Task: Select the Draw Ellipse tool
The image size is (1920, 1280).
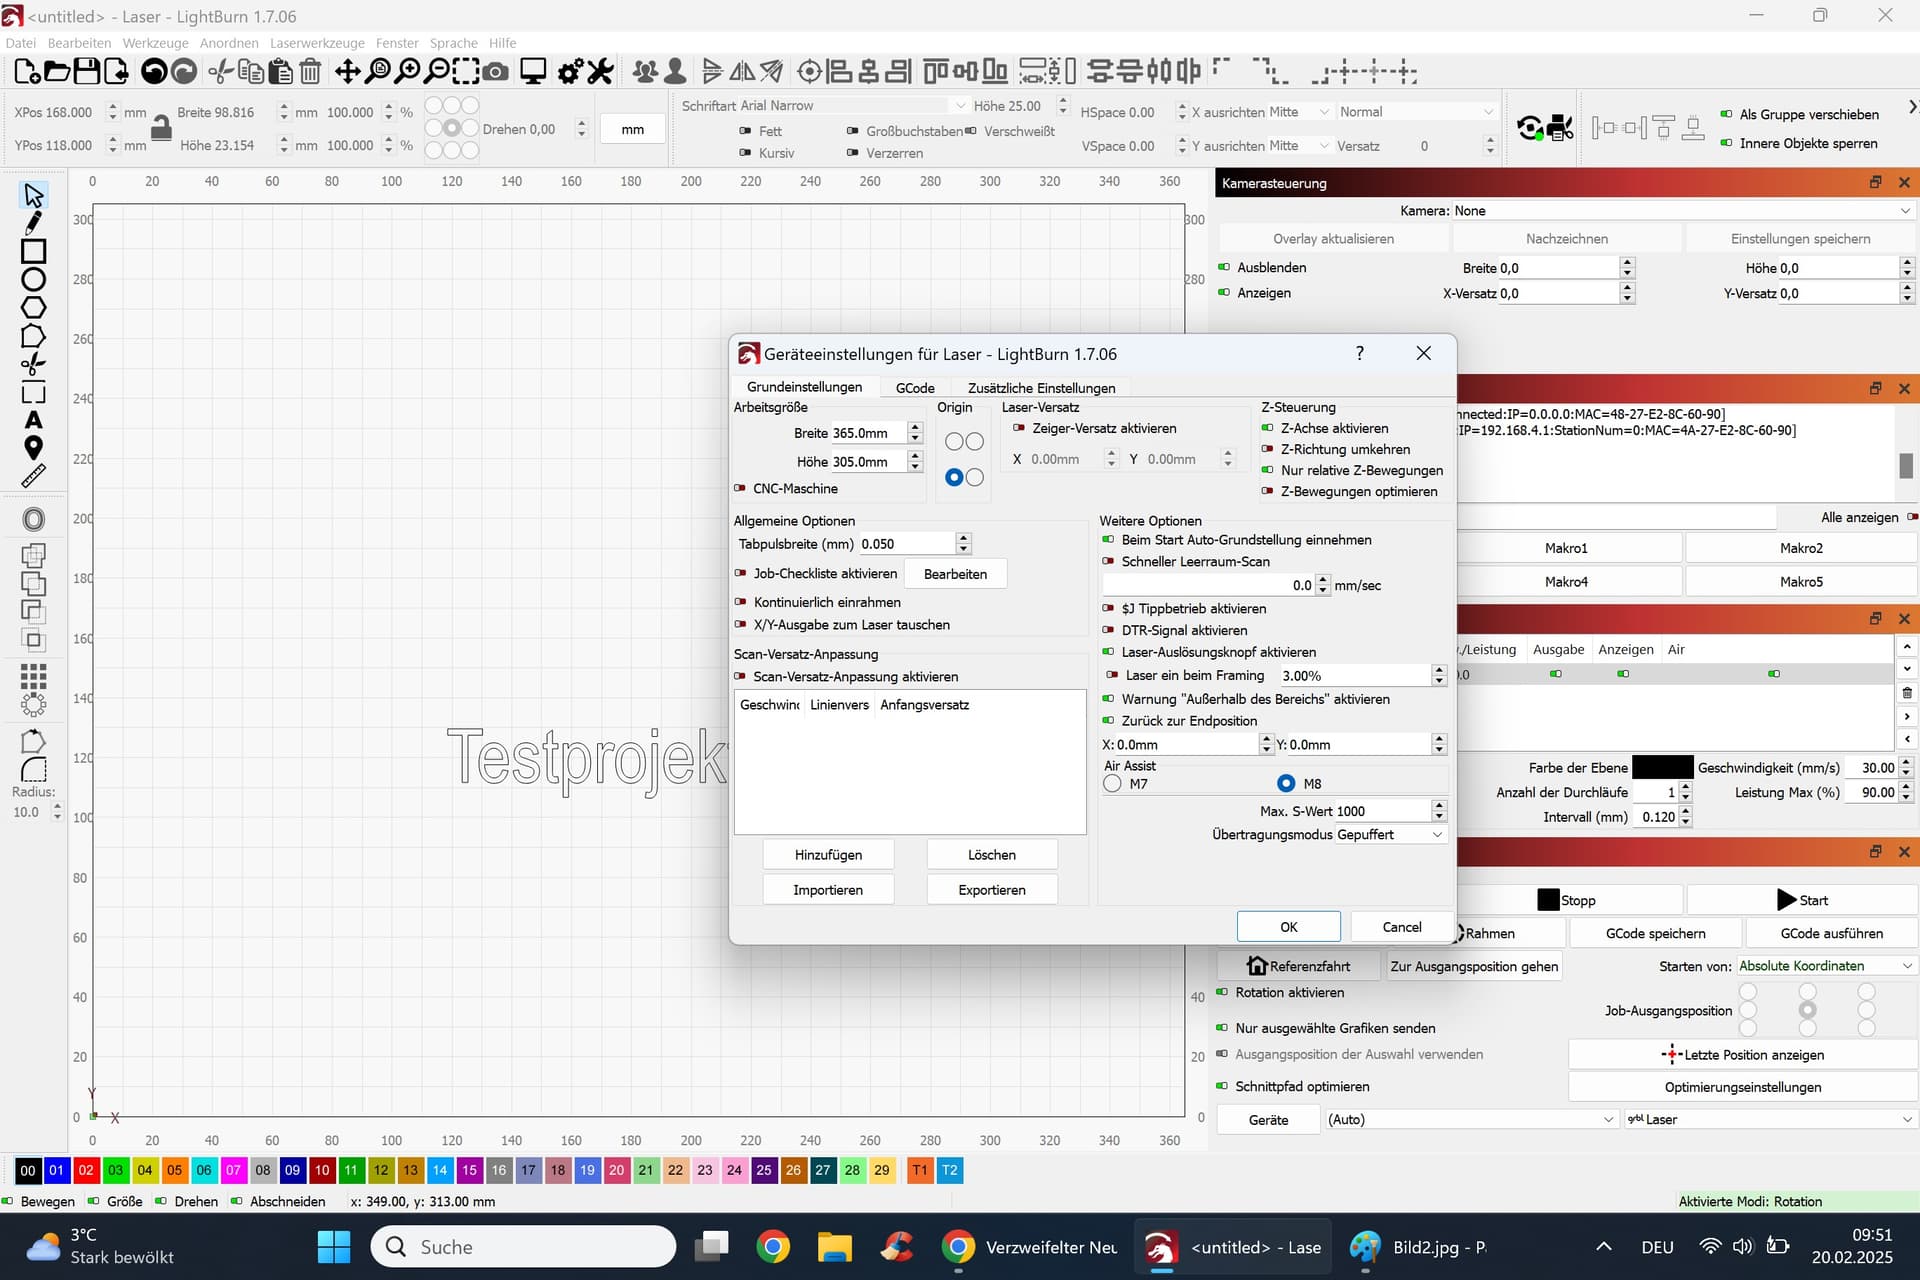Action: [x=33, y=279]
